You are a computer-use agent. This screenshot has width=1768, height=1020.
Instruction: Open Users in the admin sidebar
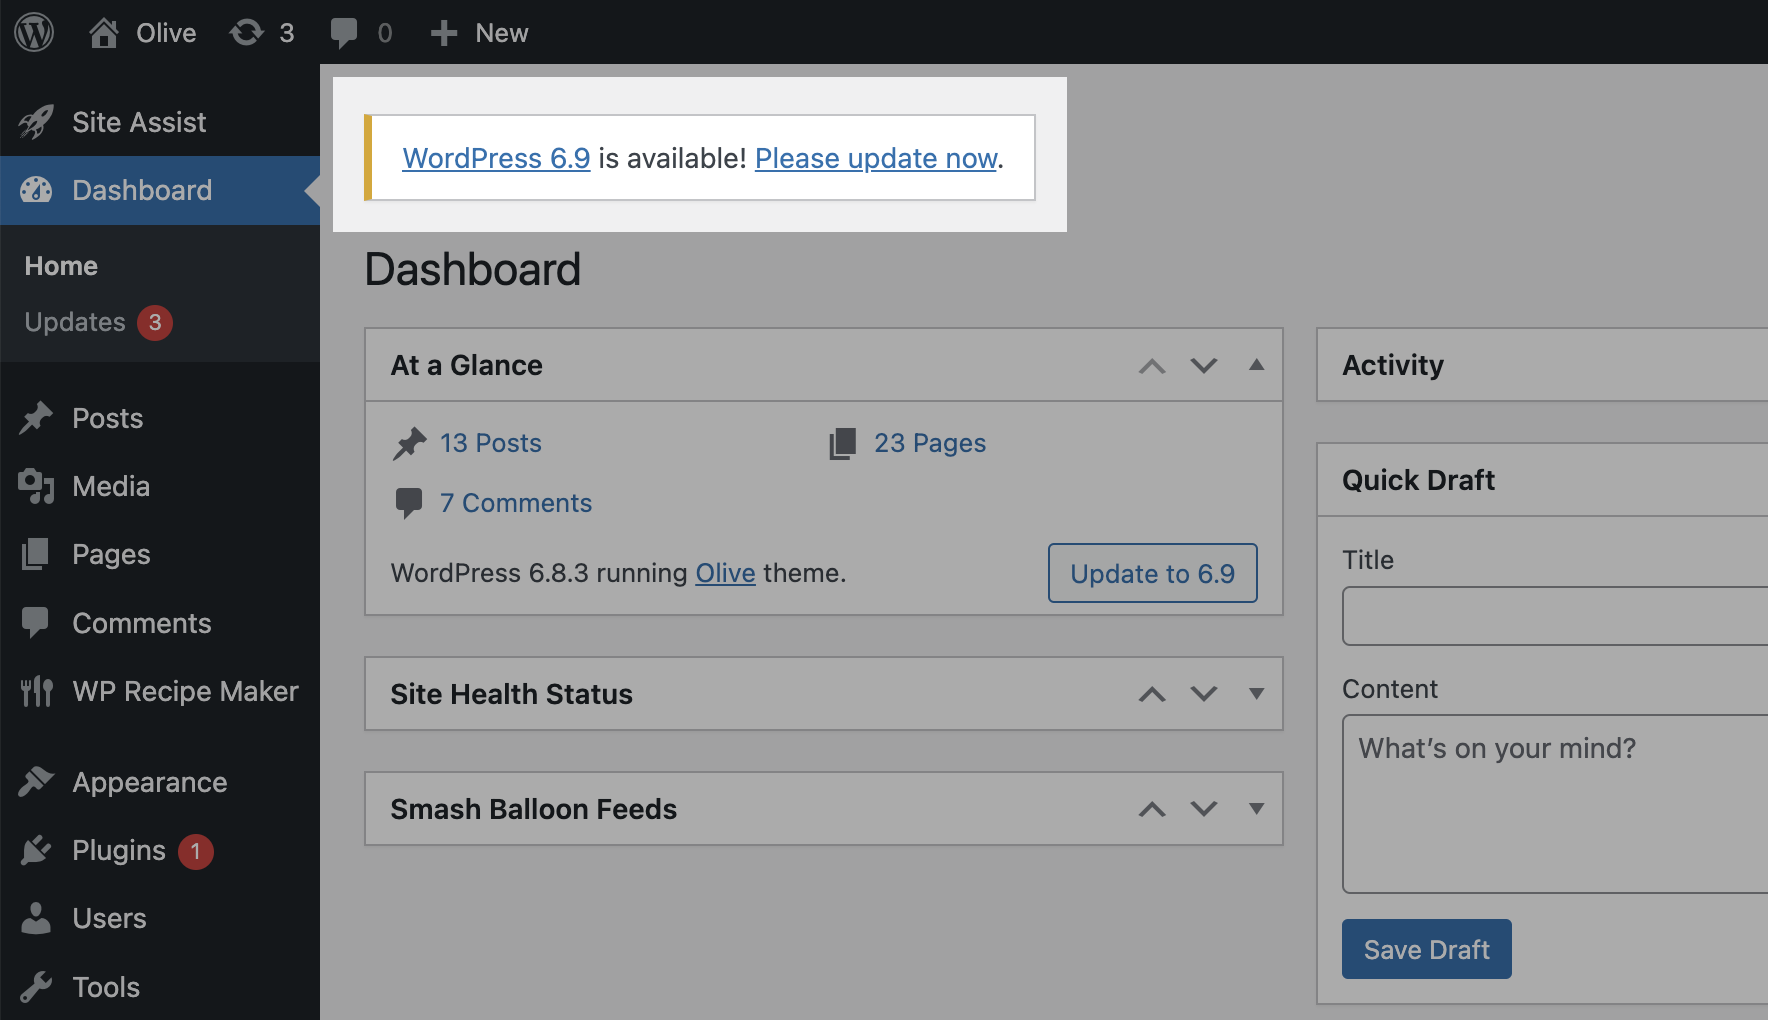pyautogui.click(x=160, y=918)
